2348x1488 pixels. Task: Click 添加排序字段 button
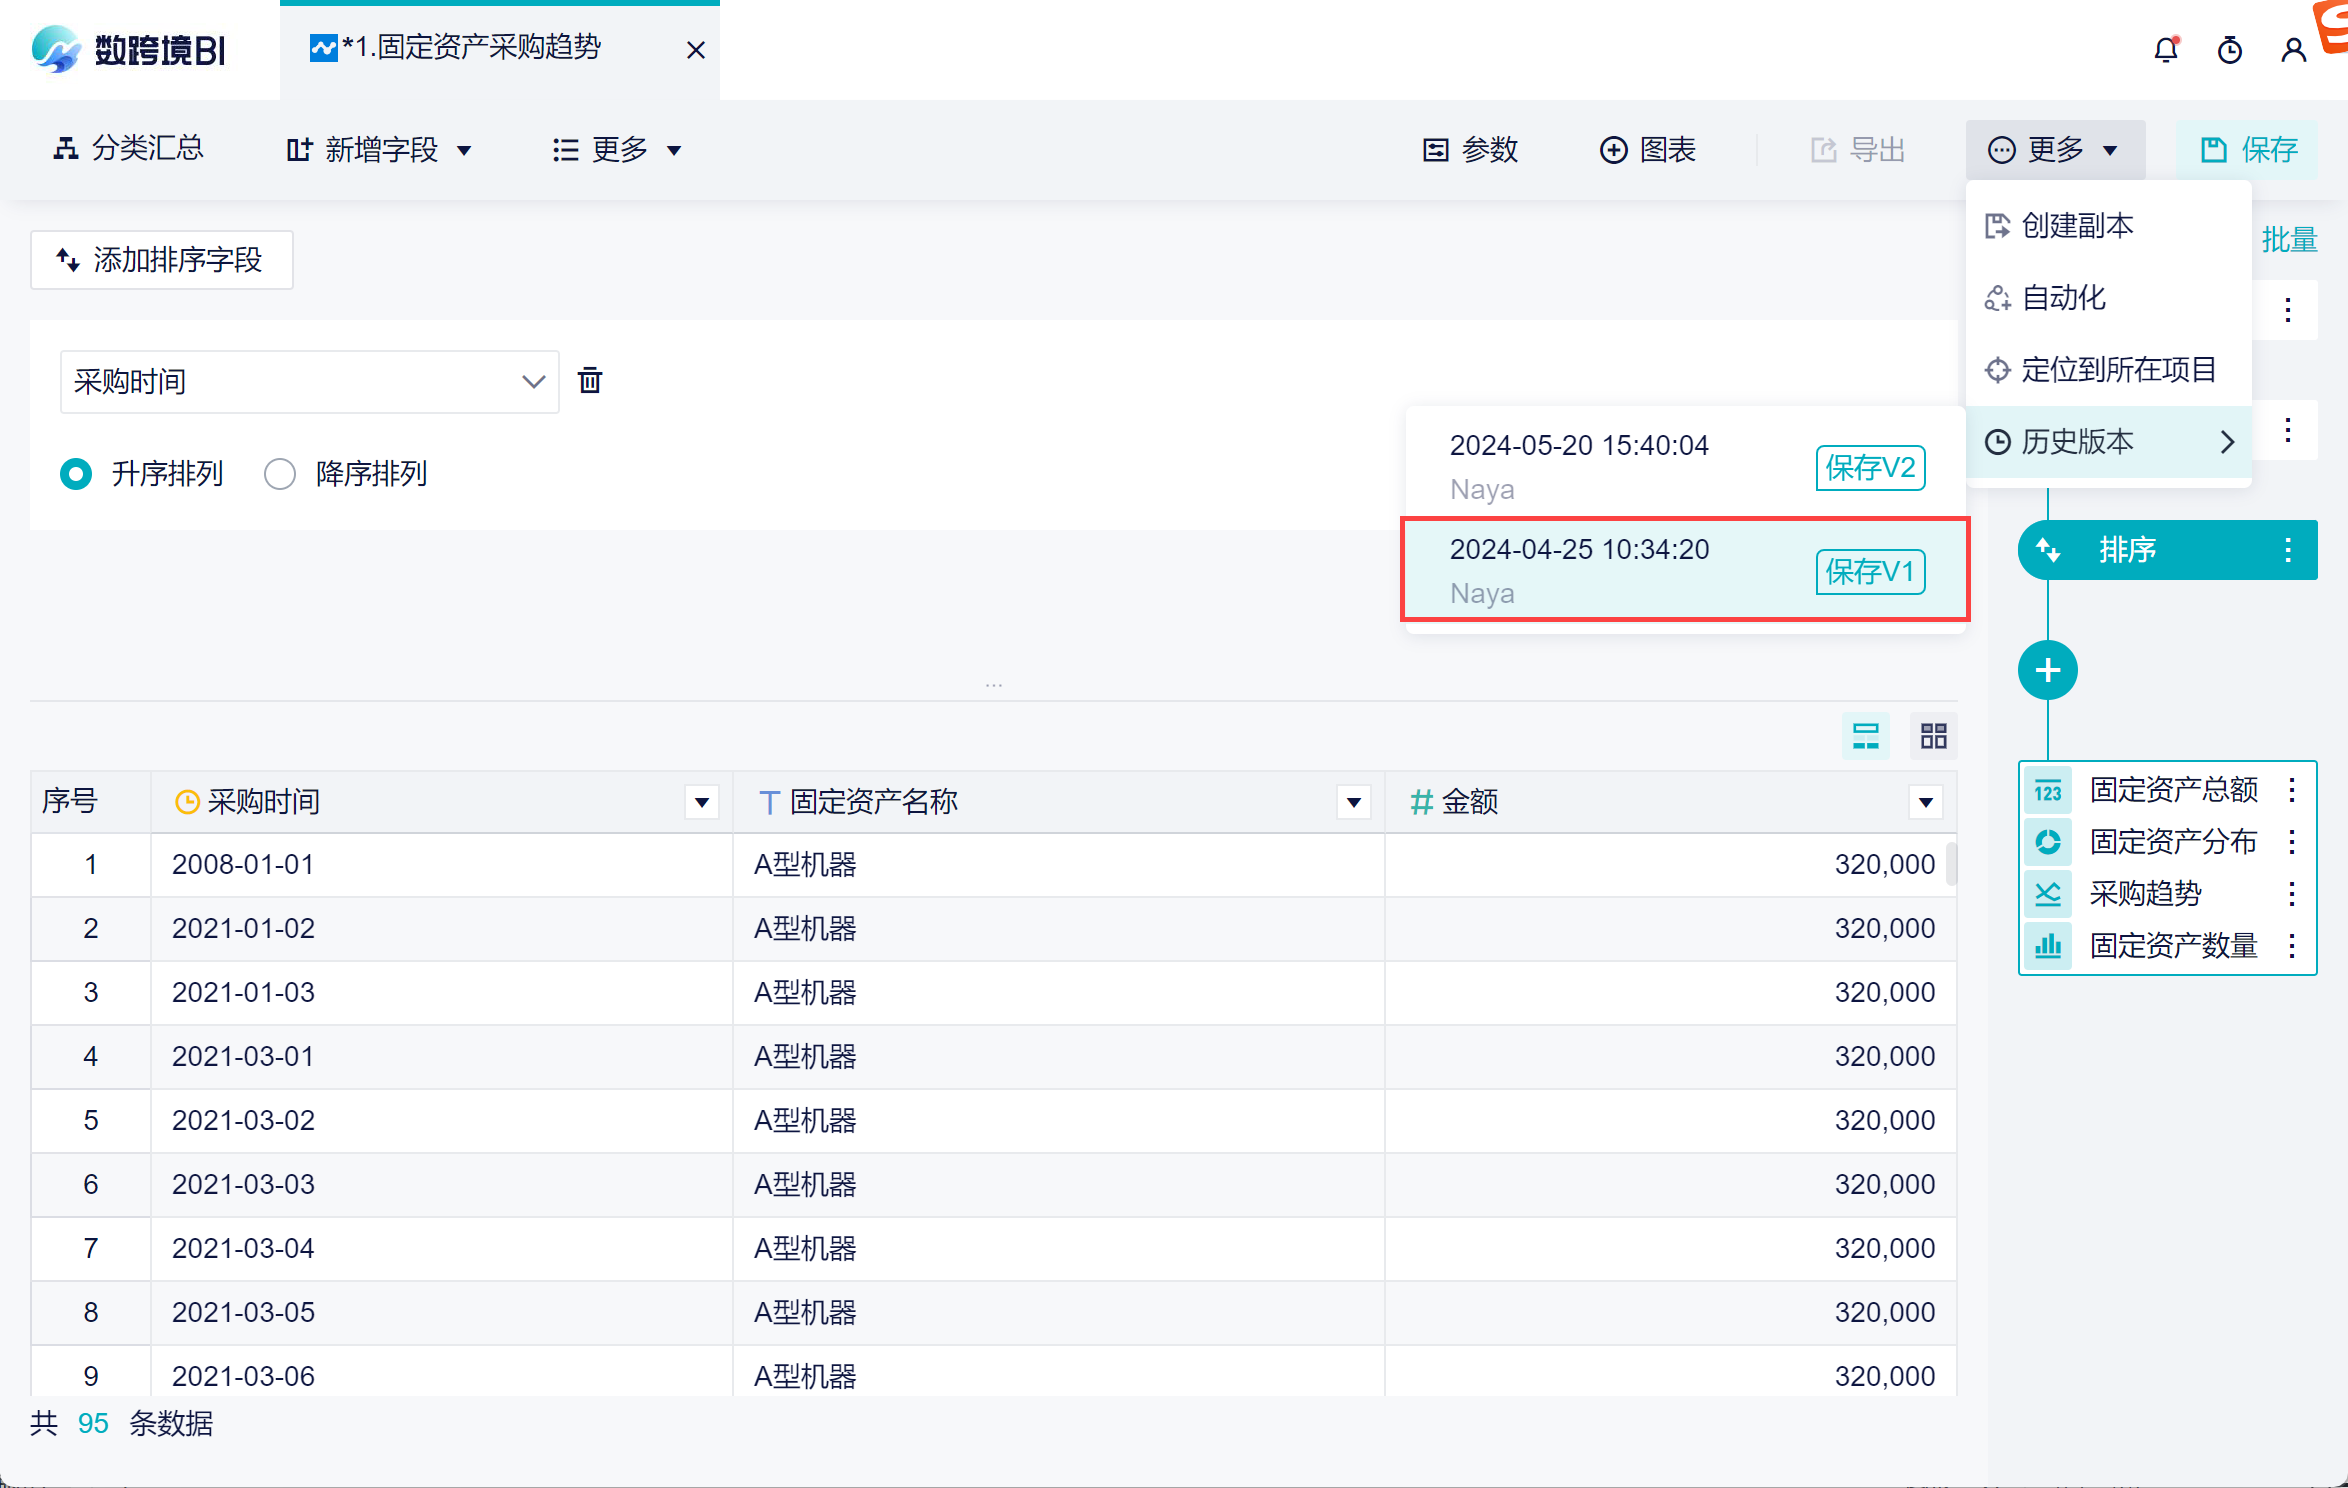[161, 260]
